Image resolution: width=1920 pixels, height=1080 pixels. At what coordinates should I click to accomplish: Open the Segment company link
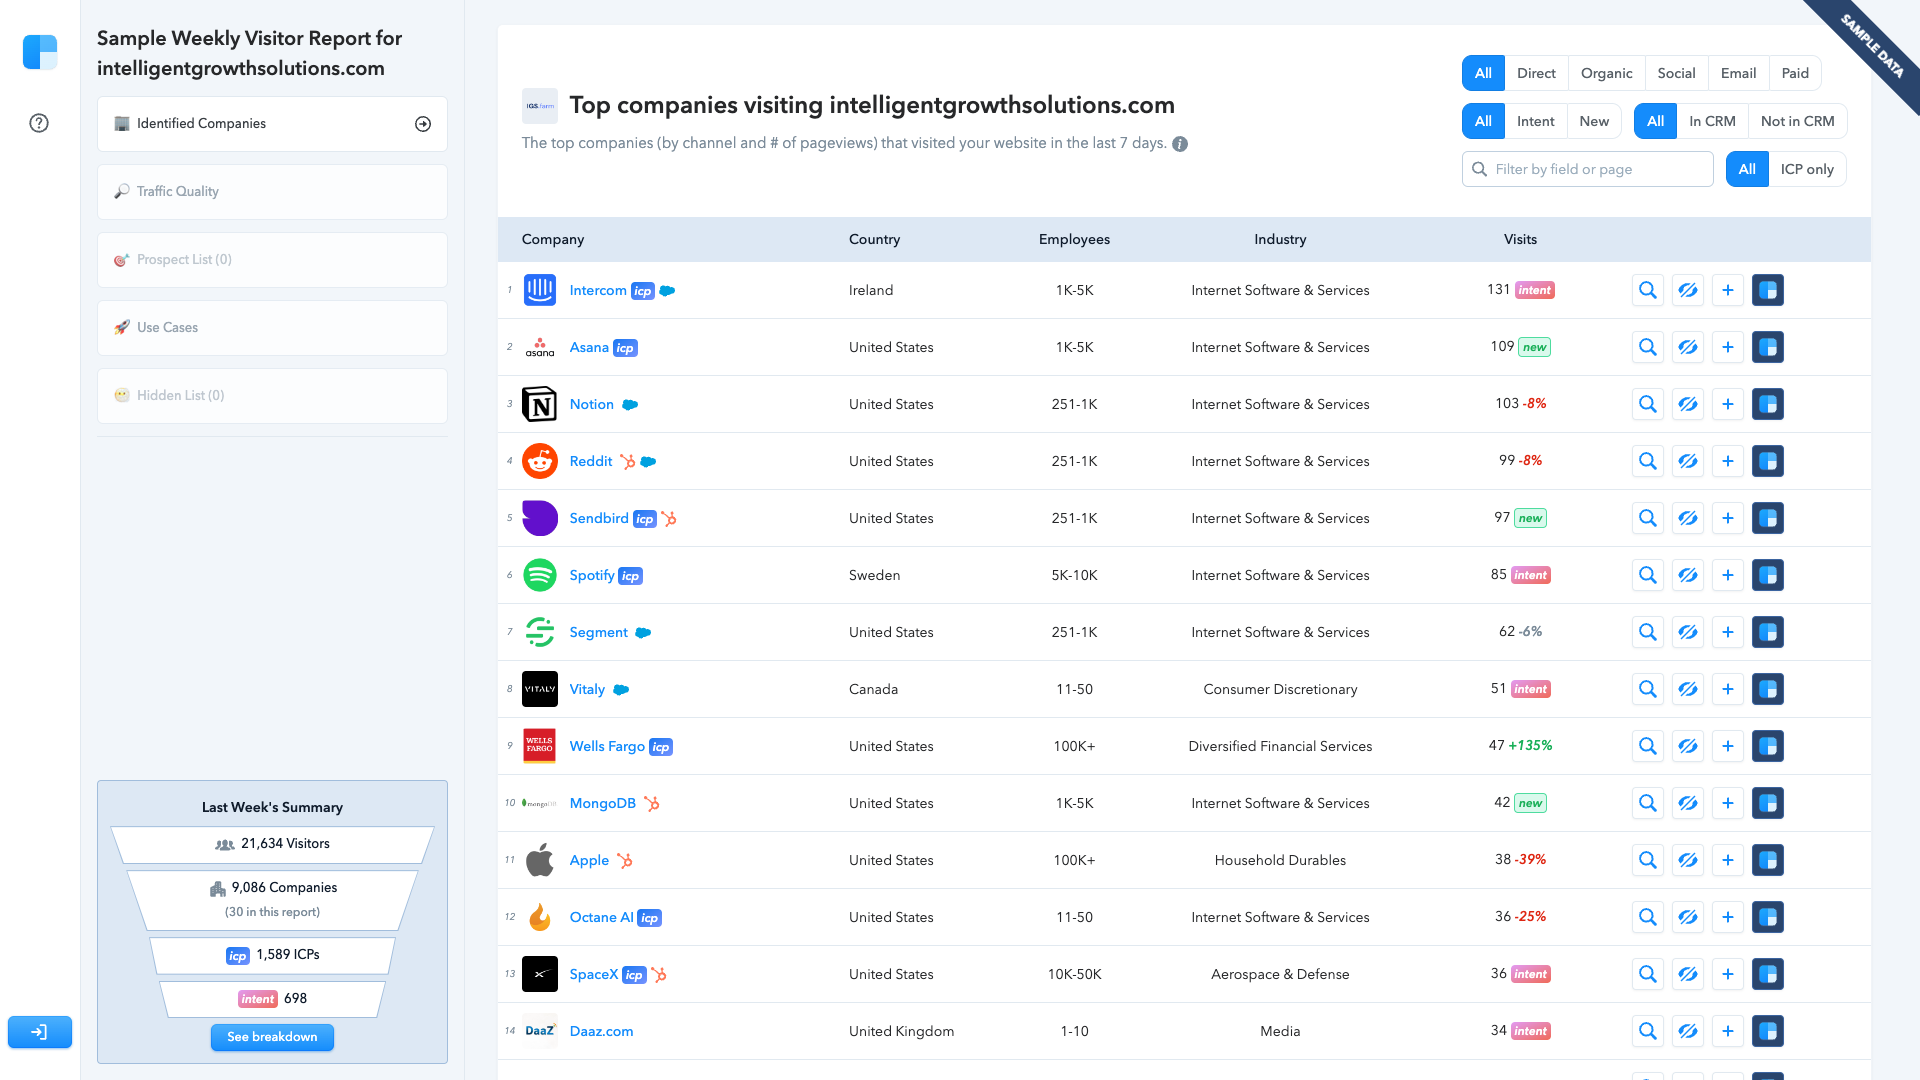(x=598, y=632)
